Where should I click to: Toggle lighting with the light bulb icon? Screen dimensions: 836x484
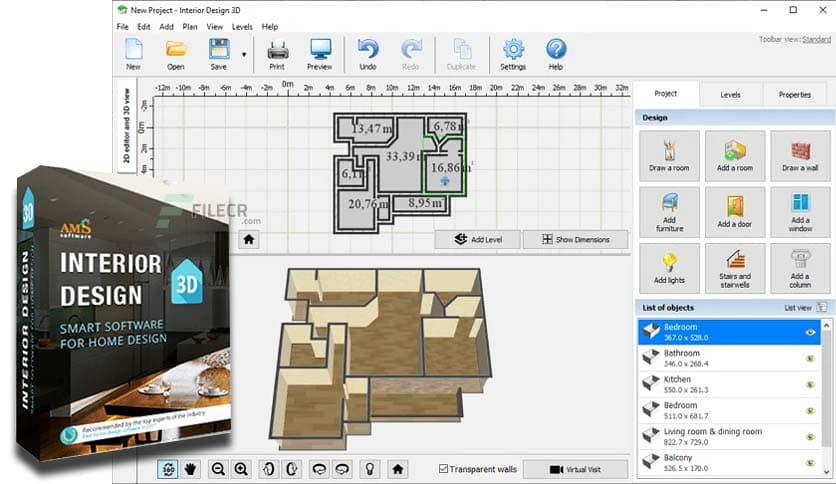tap(369, 469)
